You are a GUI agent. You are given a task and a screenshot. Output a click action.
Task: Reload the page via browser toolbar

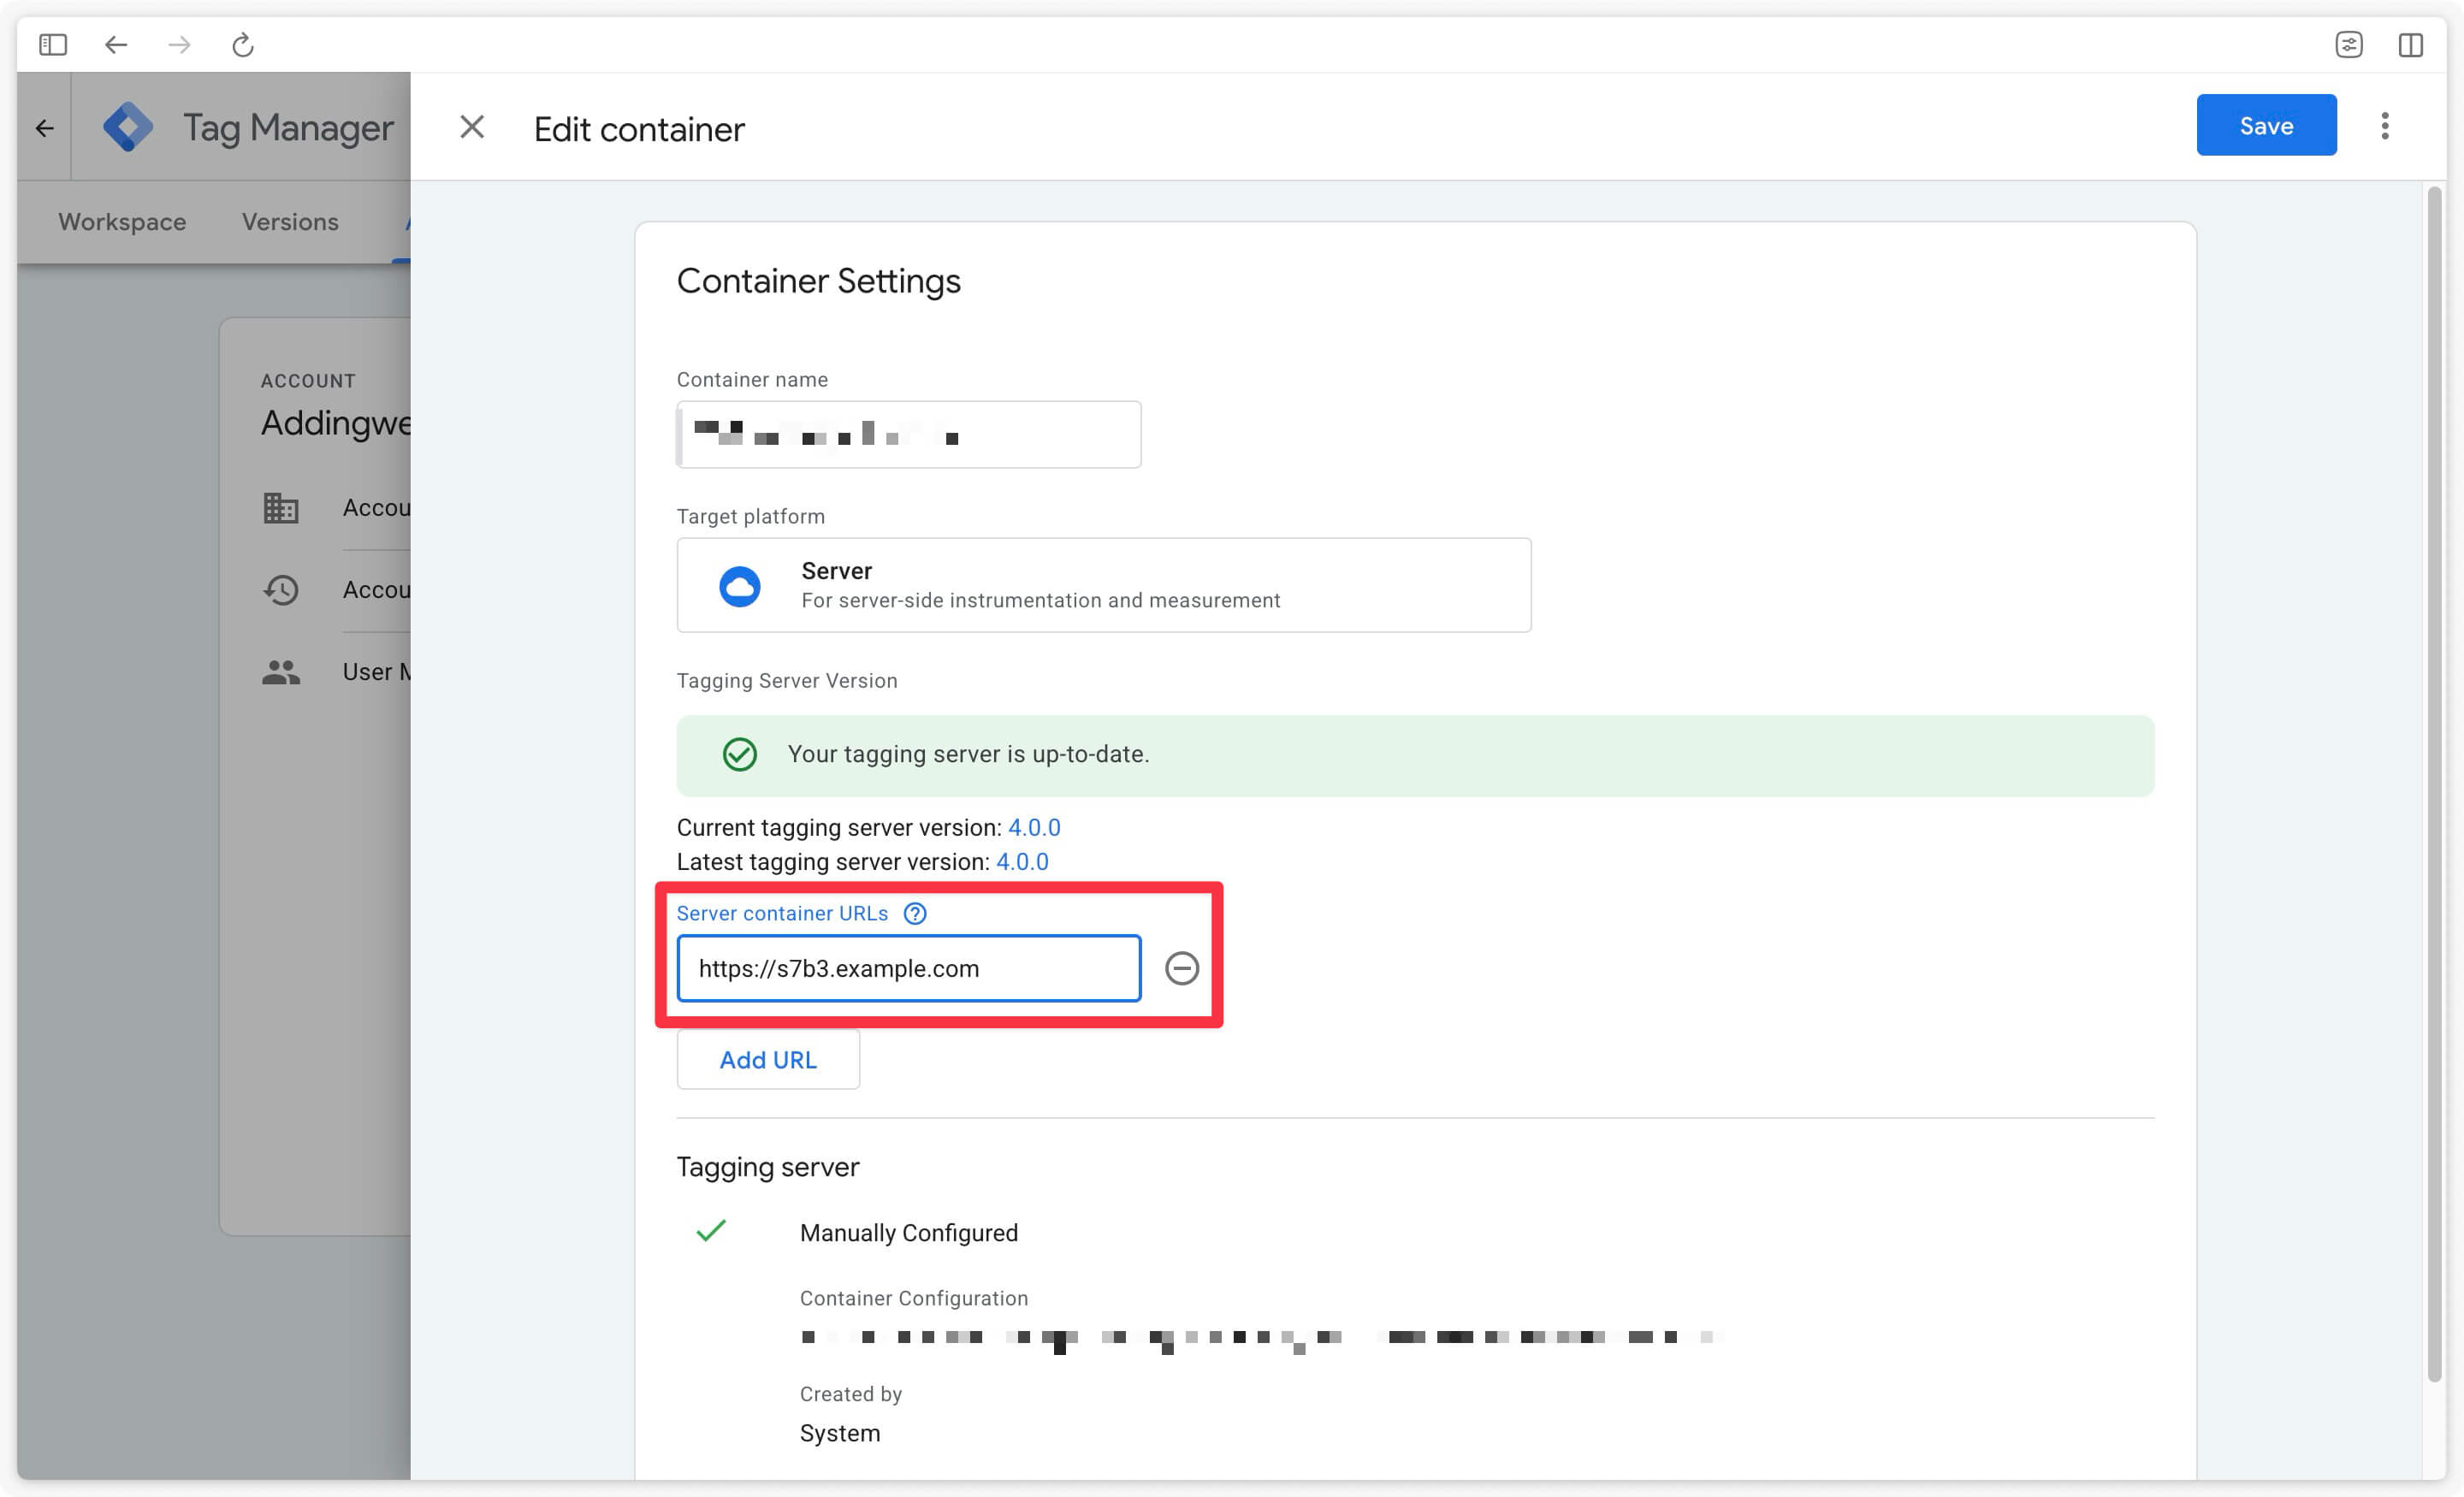tap(242, 44)
